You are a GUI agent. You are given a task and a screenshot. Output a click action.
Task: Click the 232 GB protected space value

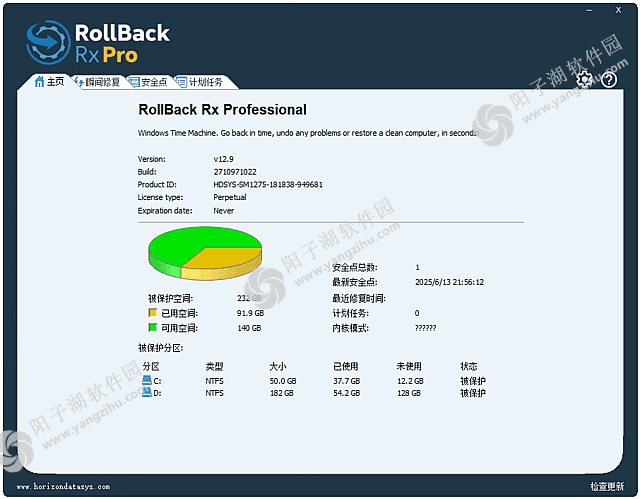click(249, 298)
